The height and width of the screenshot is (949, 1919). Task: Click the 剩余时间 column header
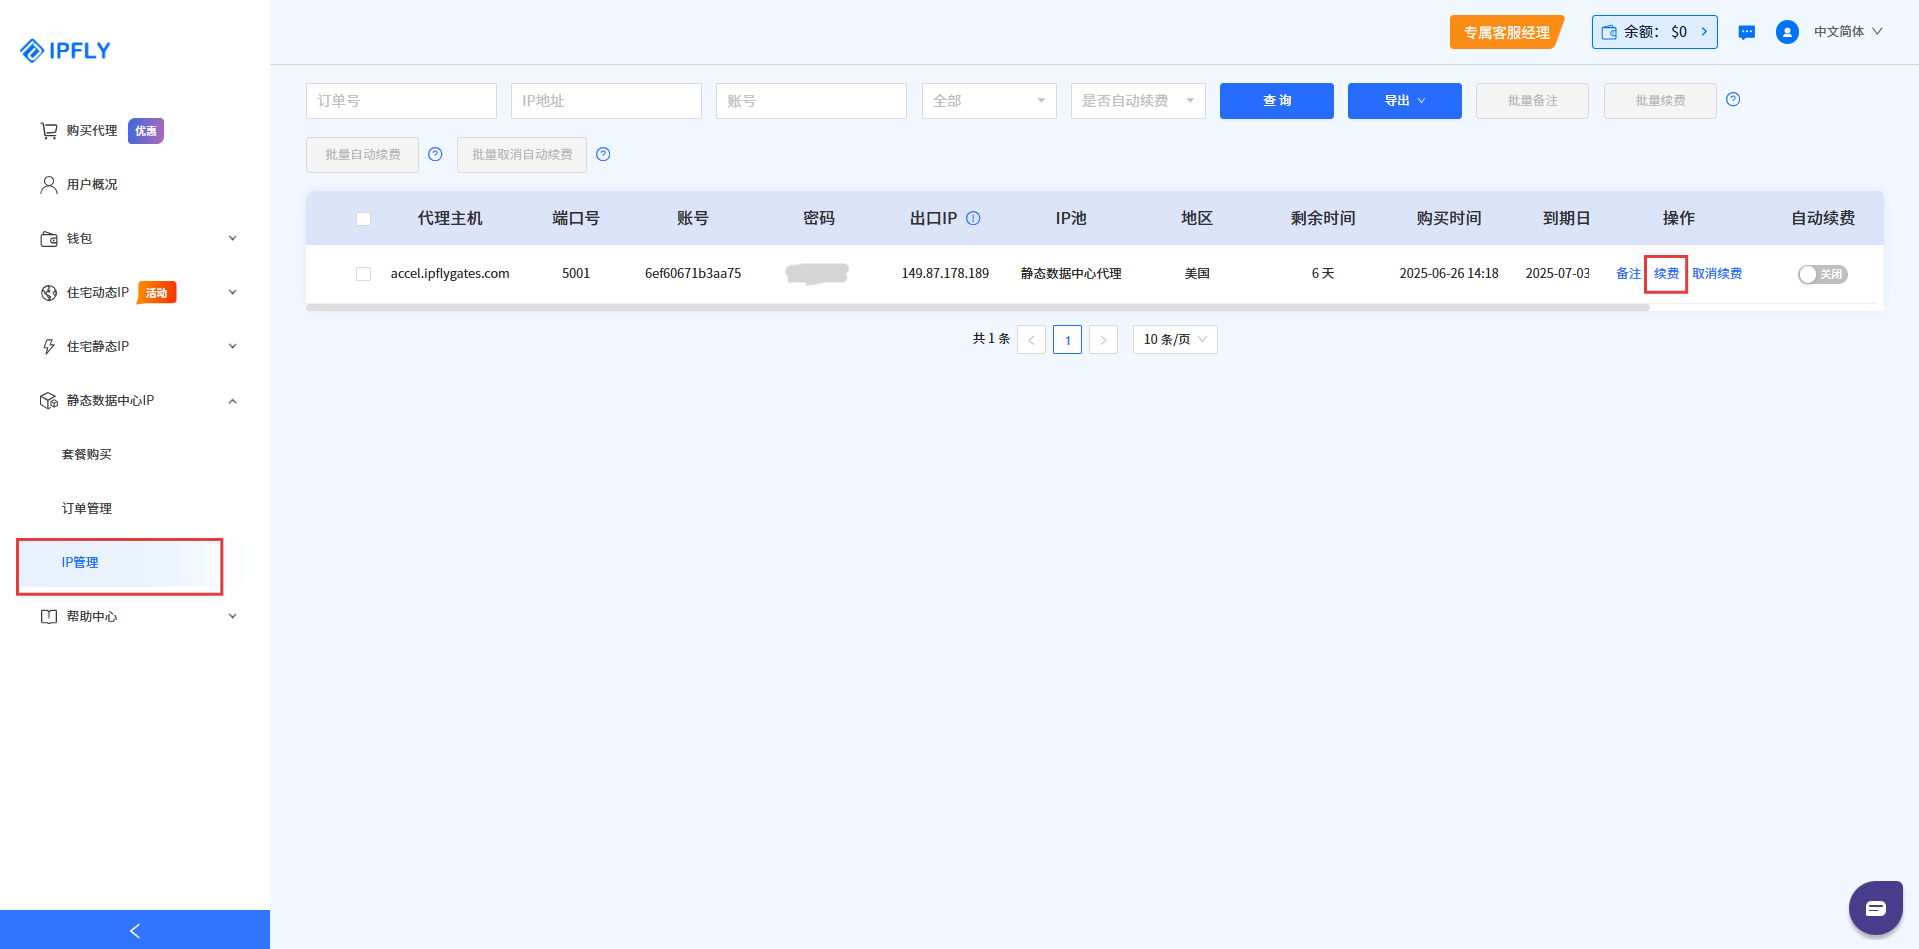[1323, 218]
